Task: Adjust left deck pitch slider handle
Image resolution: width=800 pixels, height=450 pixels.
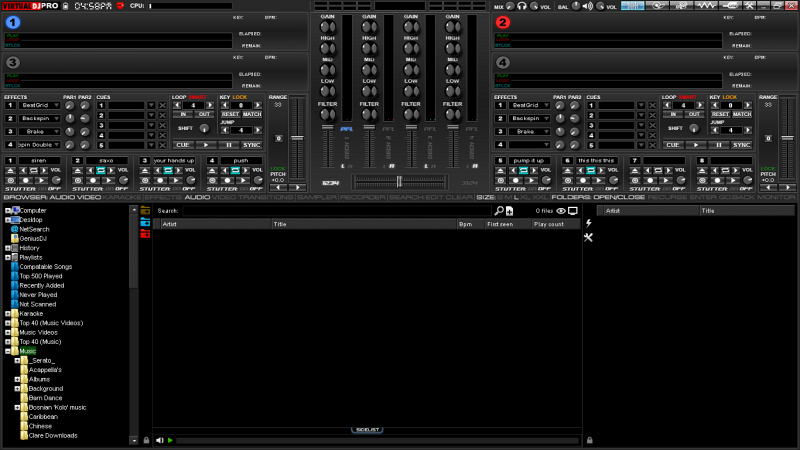Action: 297,138
